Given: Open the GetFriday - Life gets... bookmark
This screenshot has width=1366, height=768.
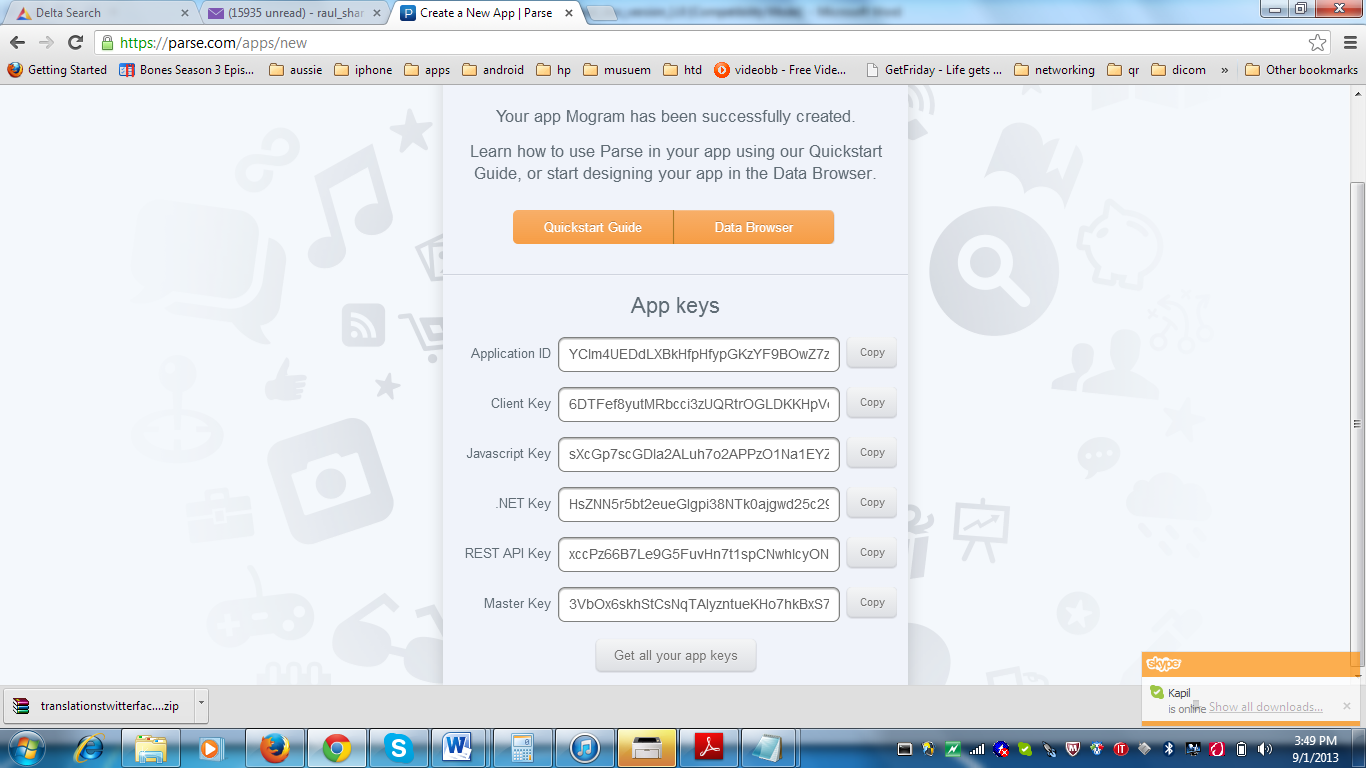Looking at the screenshot, I should pos(934,70).
